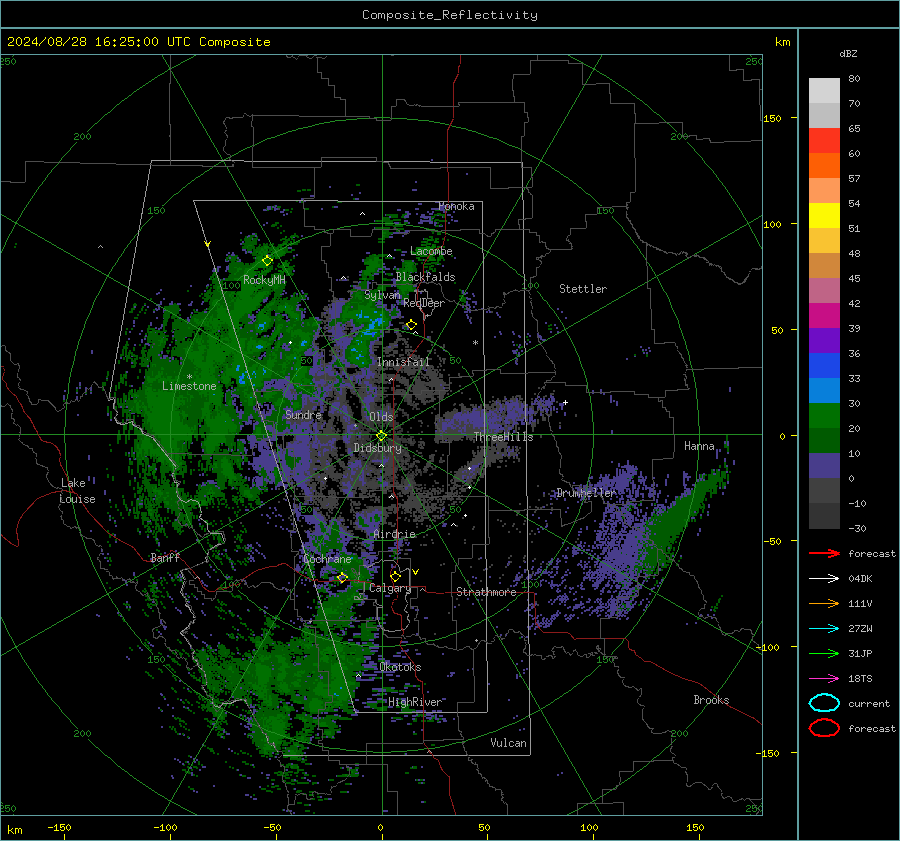Click the Lake Louise label
Viewport: 900px width, 841px height.
click(77, 491)
